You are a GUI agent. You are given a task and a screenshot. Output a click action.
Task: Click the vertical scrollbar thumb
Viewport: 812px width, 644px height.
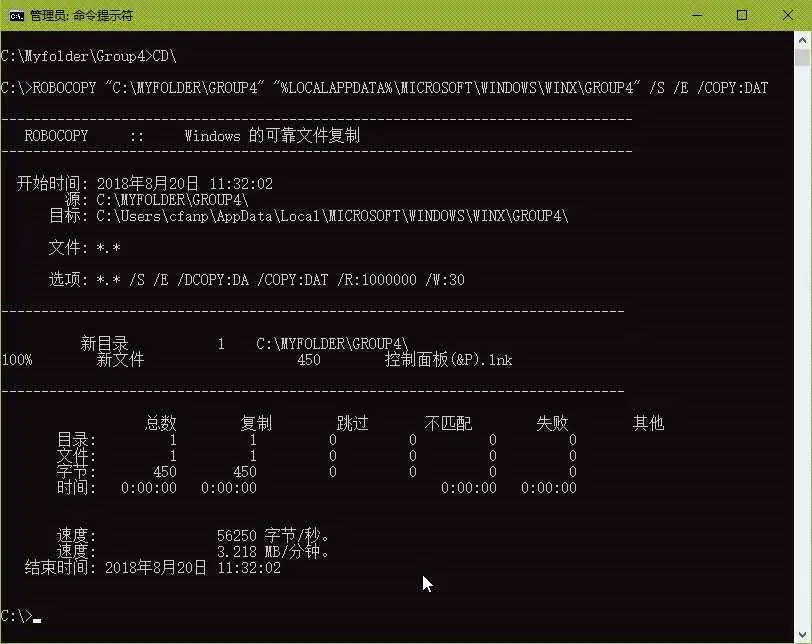(x=803, y=57)
